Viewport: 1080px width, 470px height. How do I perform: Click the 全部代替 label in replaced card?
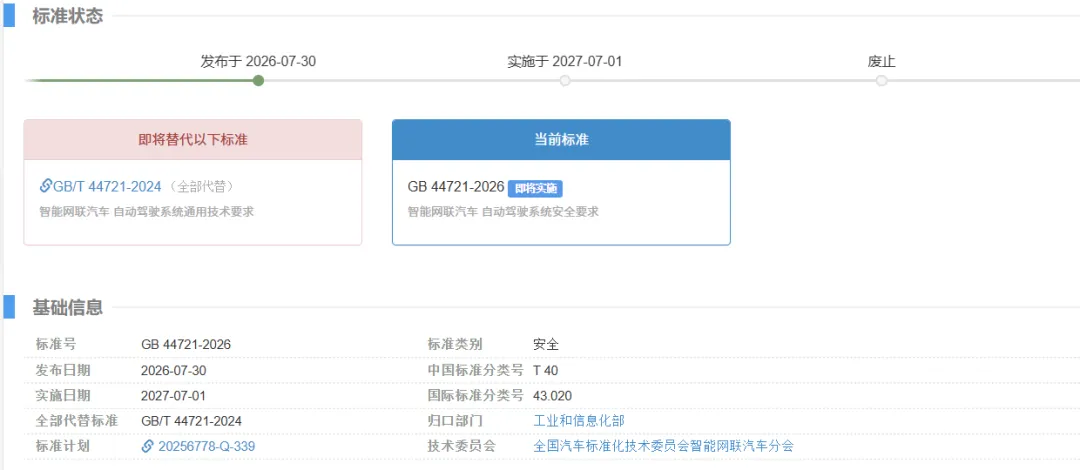tap(202, 187)
